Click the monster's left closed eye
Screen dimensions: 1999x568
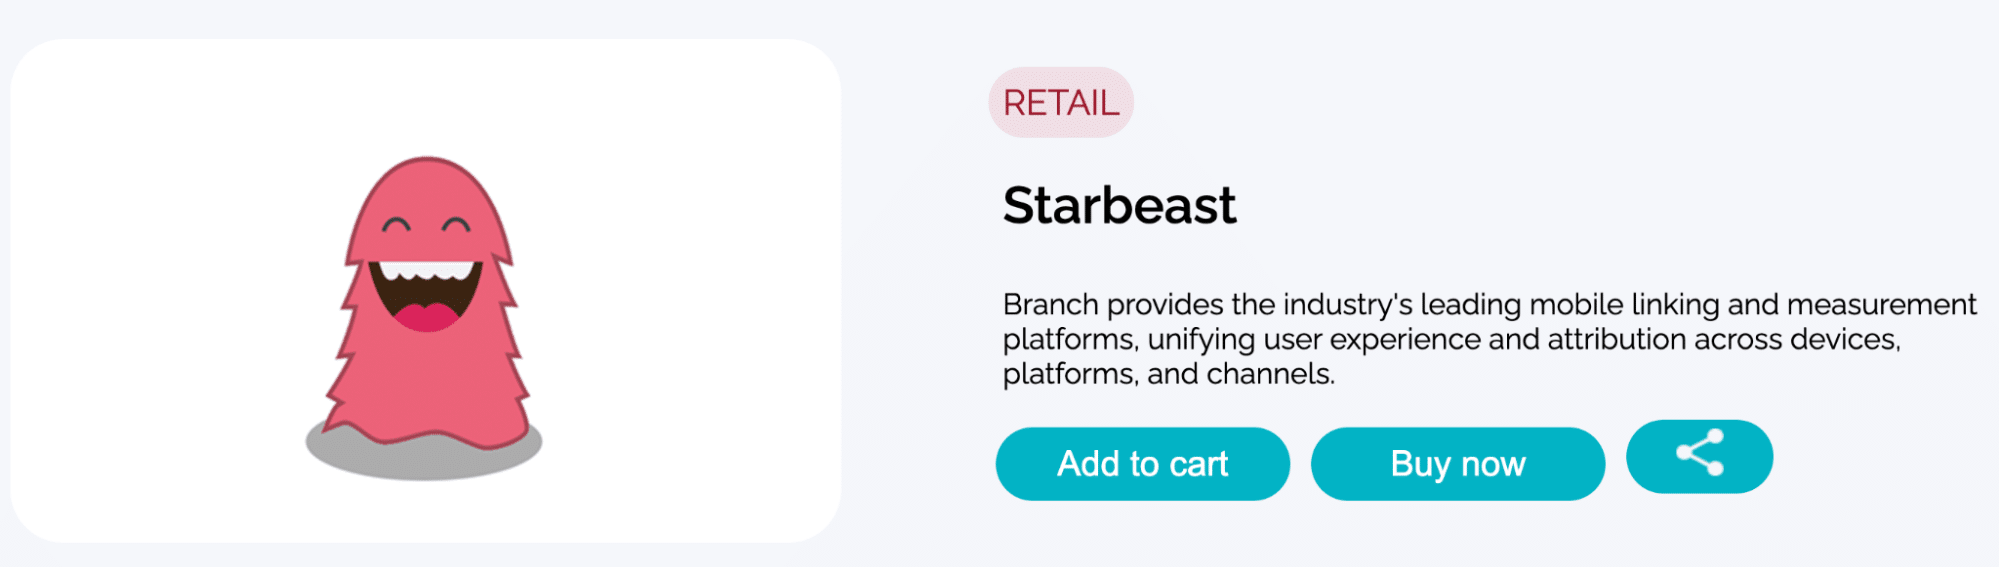click(396, 224)
